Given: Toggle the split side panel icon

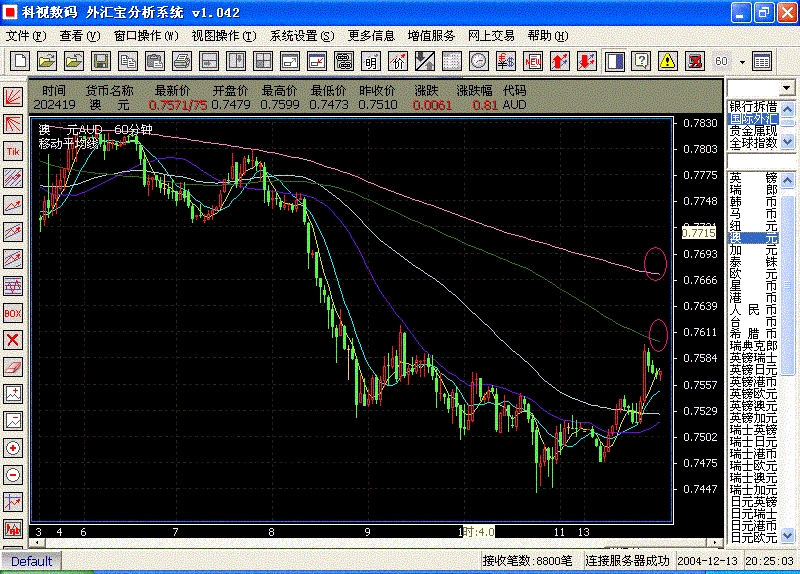Looking at the screenshot, I should tap(614, 61).
